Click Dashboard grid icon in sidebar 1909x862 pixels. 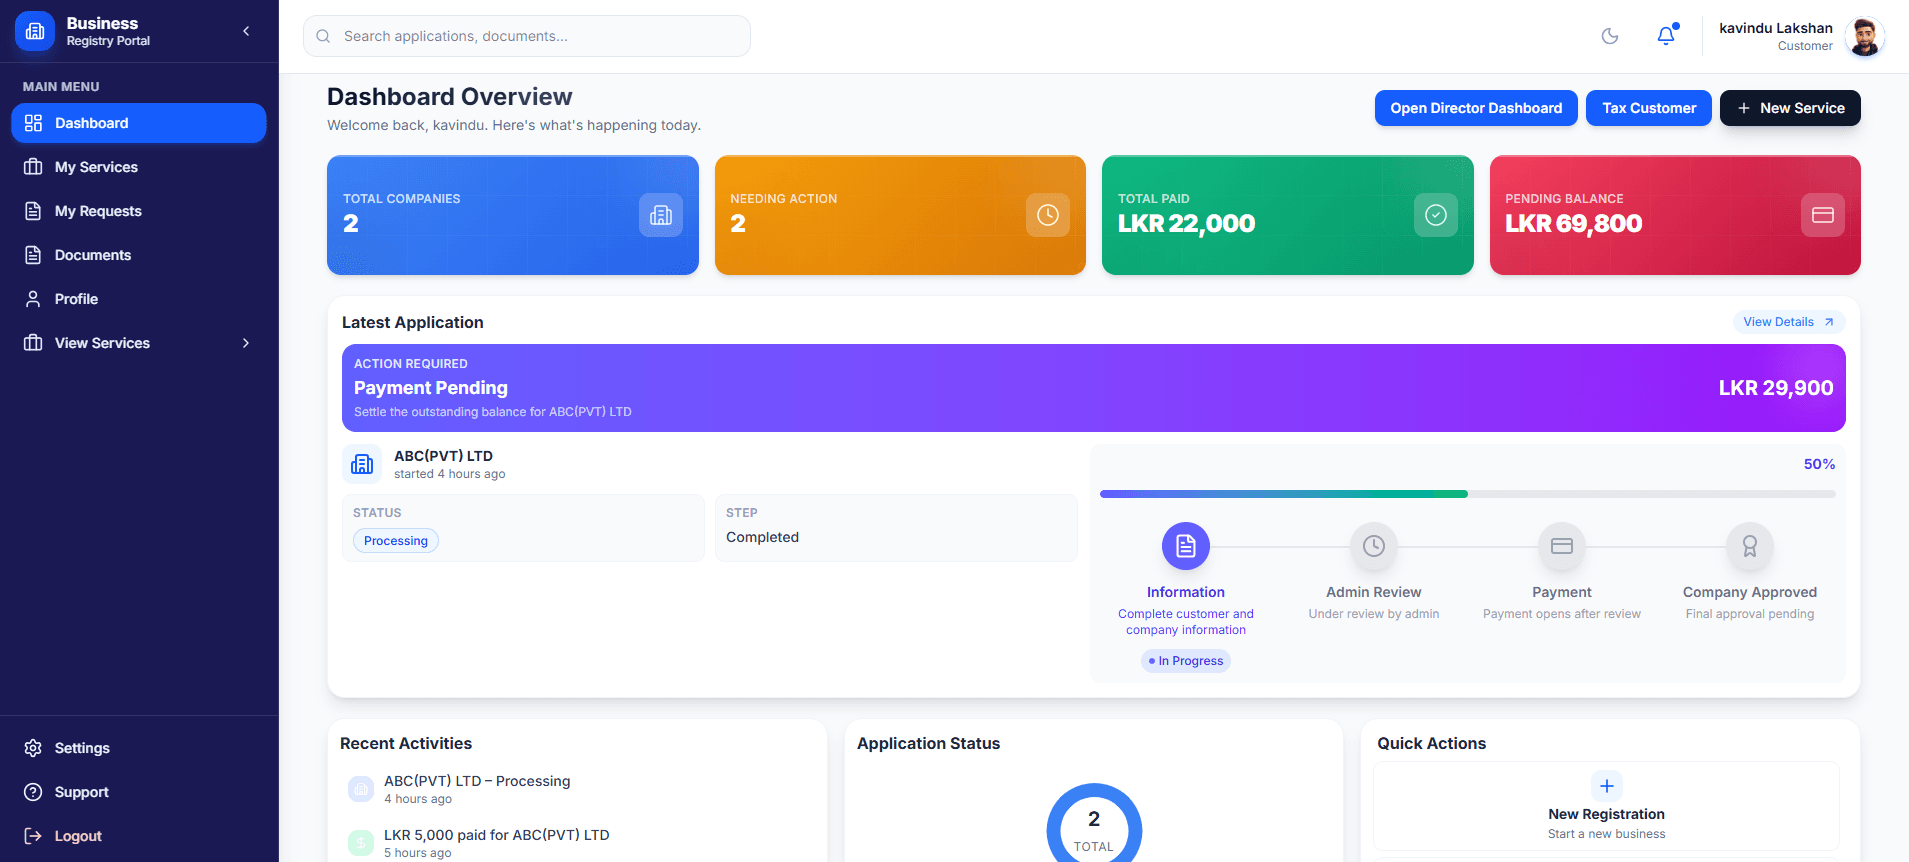(33, 123)
